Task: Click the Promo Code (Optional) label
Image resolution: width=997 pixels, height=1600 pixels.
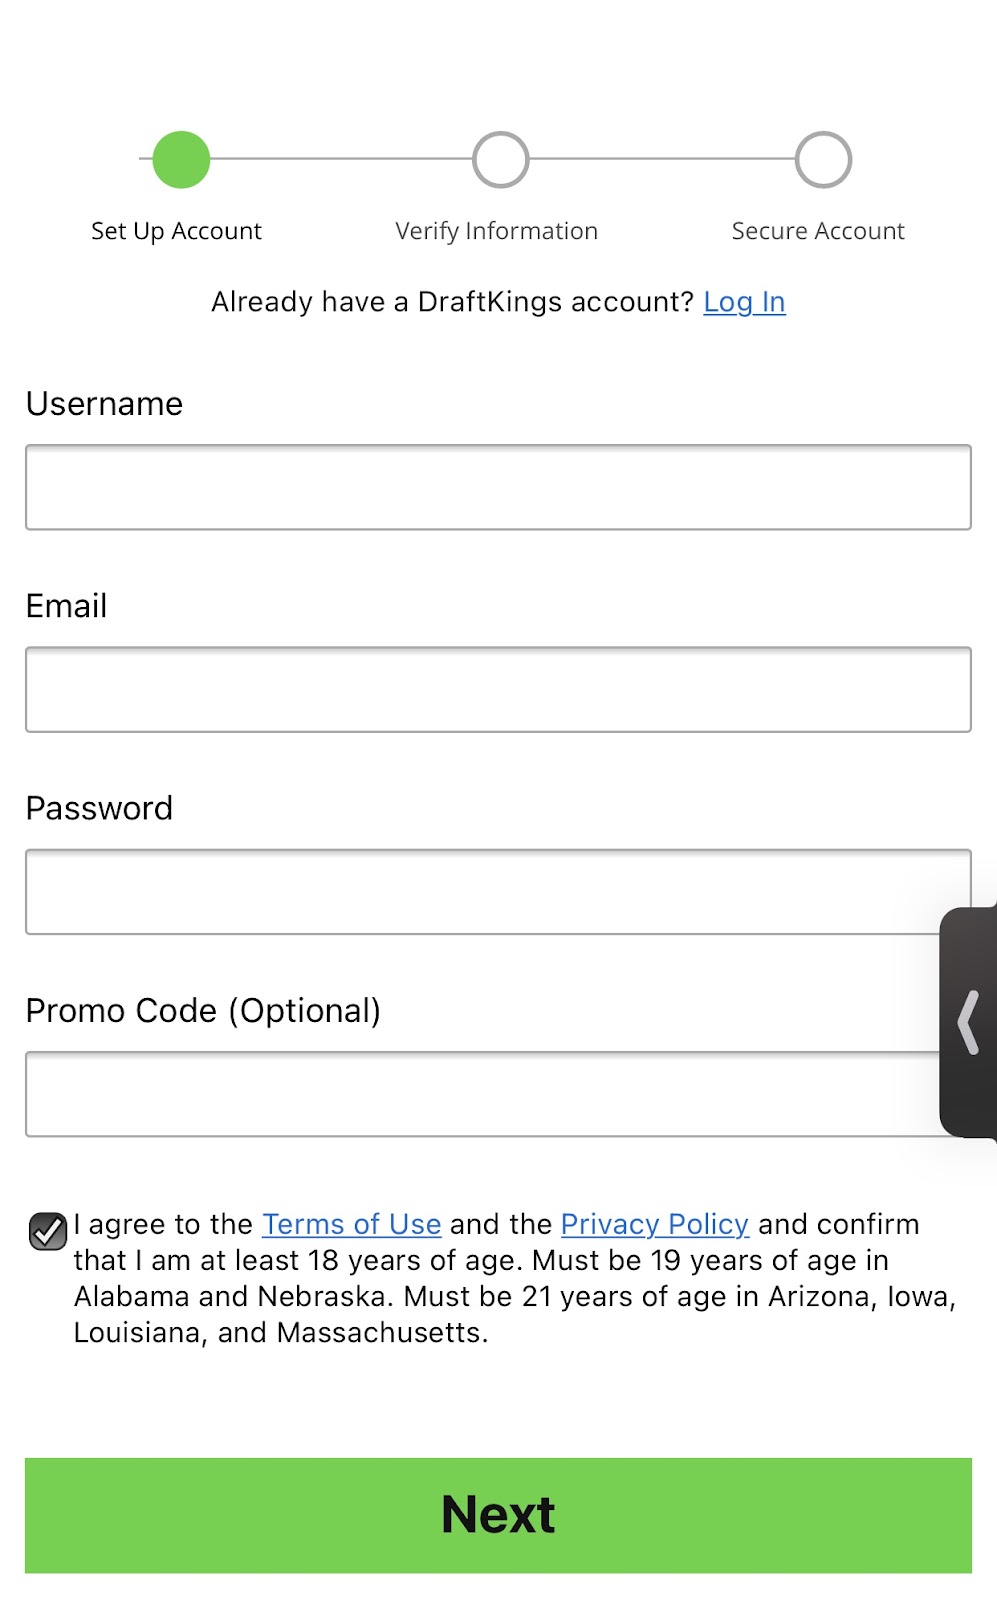Action: pyautogui.click(x=203, y=1011)
